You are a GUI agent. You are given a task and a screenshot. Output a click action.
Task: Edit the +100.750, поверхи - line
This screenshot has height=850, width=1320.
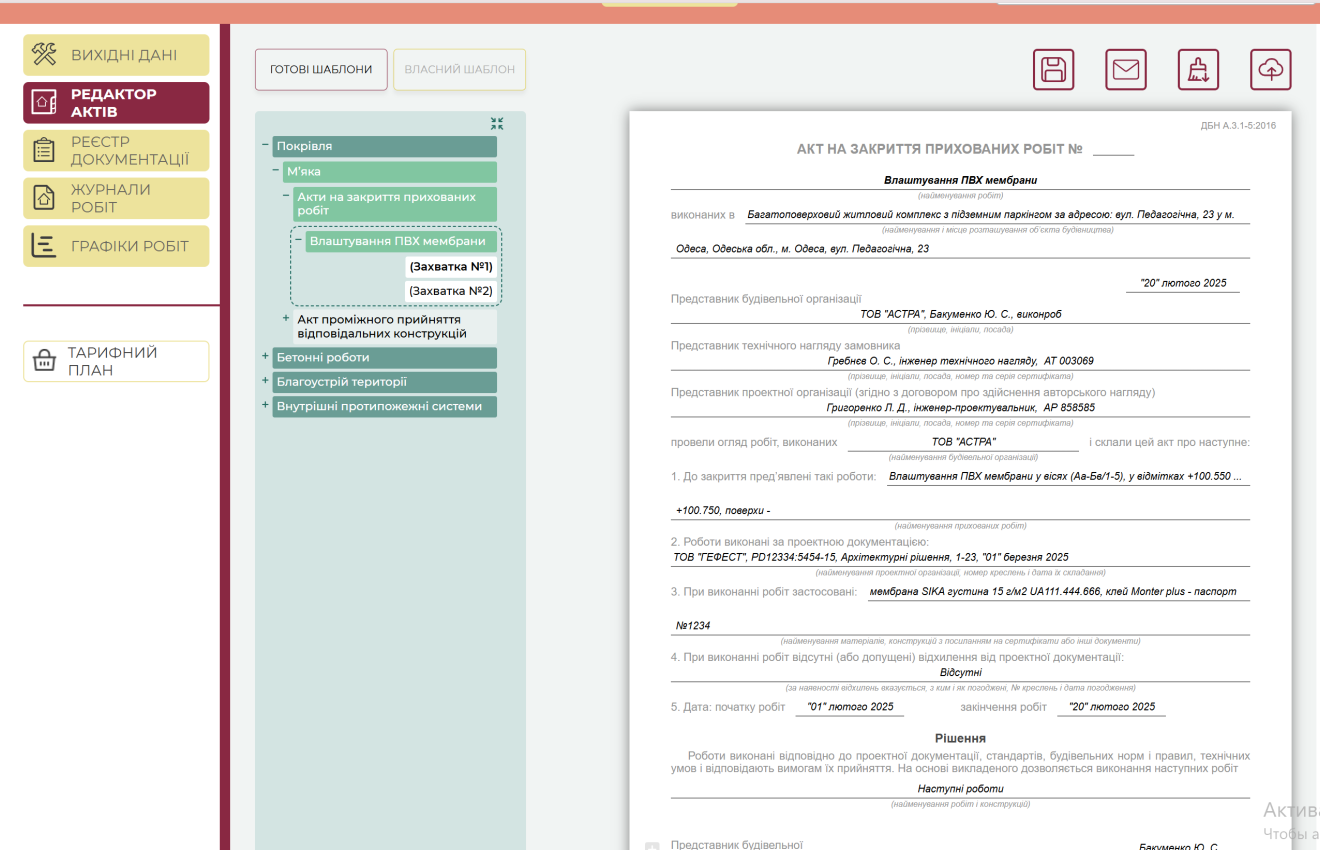(960, 511)
